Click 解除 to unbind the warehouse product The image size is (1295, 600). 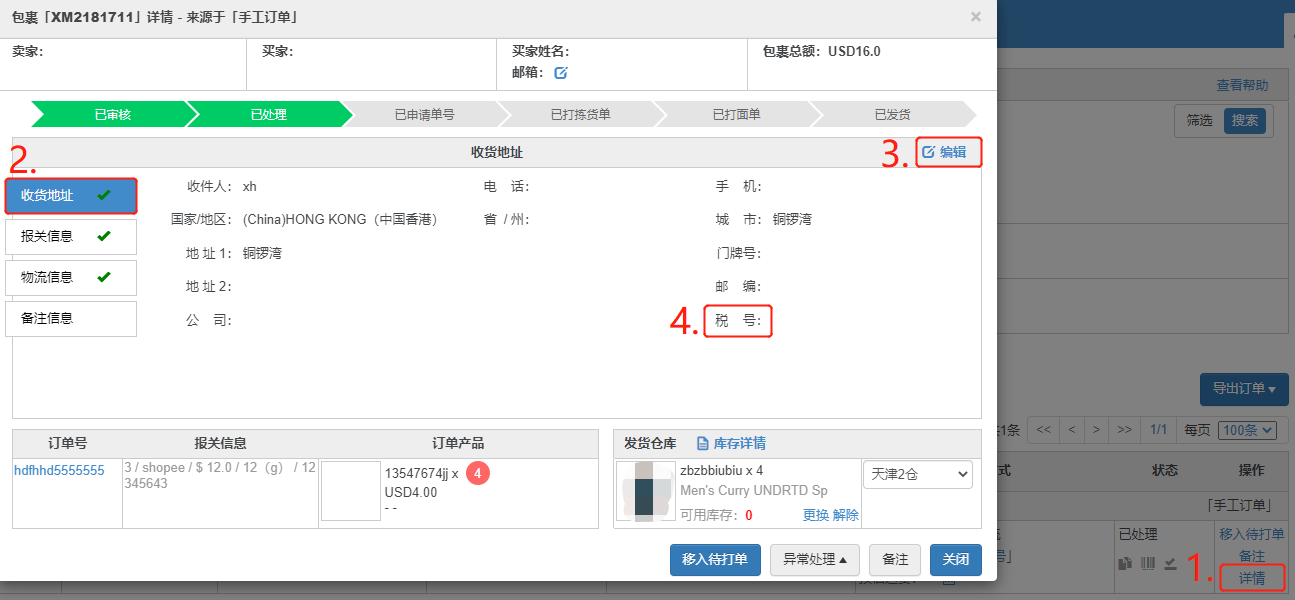pyautogui.click(x=845, y=515)
